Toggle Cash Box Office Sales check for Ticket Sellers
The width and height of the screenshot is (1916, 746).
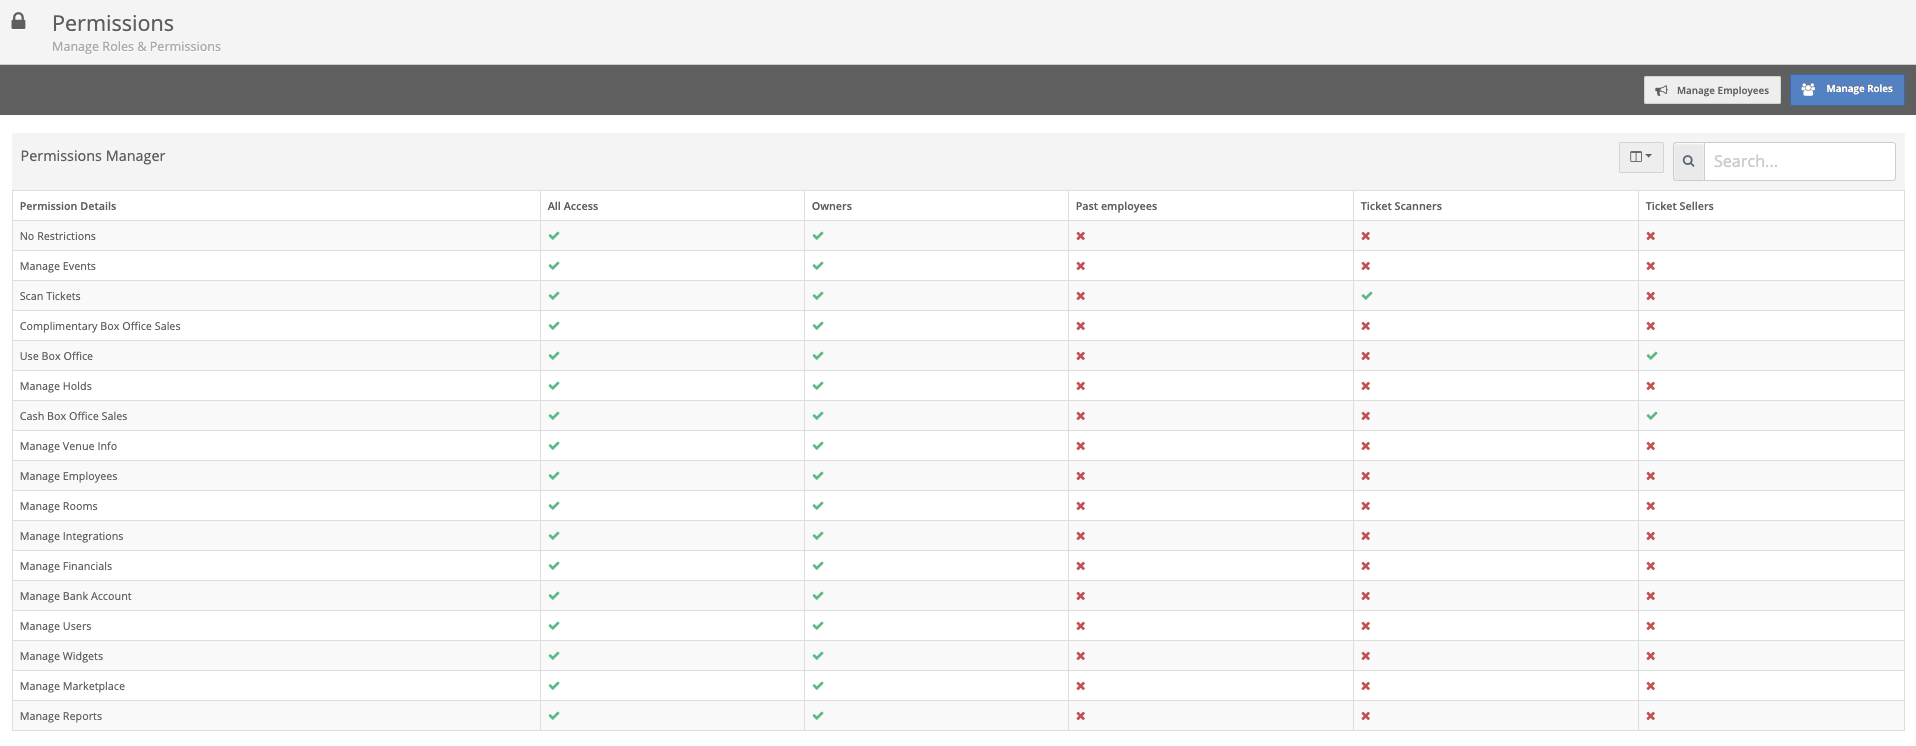[1652, 416]
